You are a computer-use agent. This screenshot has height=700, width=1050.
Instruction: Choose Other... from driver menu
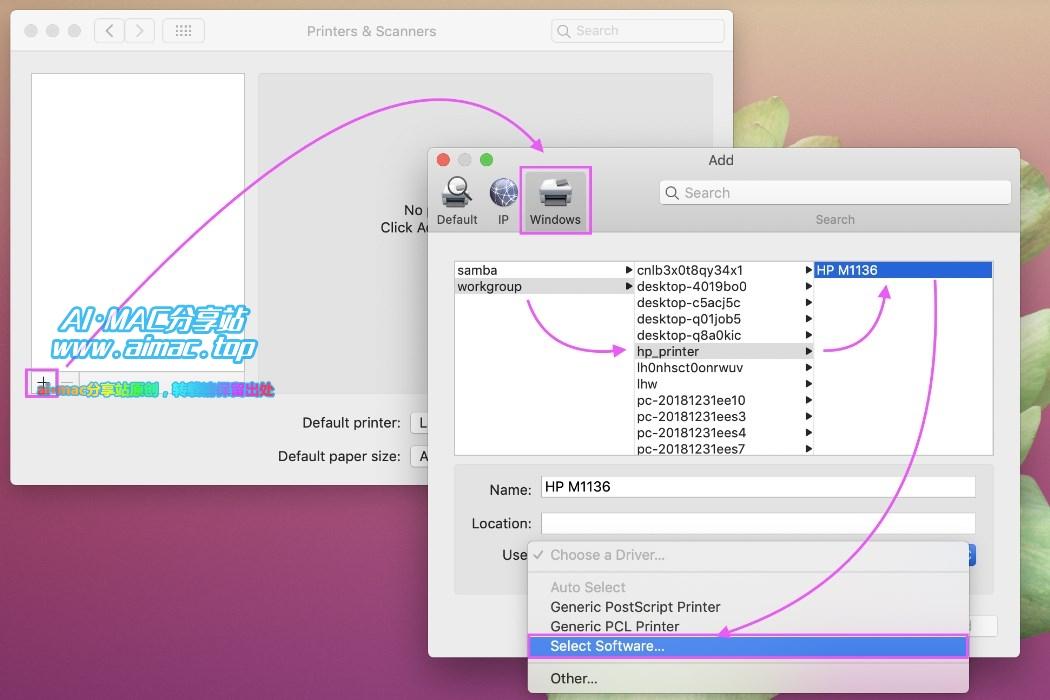pos(748,679)
